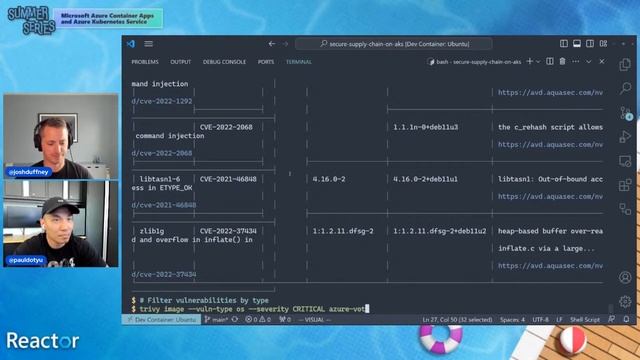The width and height of the screenshot is (640, 360).
Task: Click the CVE-2021-46848 identifier text
Action: pos(228,179)
